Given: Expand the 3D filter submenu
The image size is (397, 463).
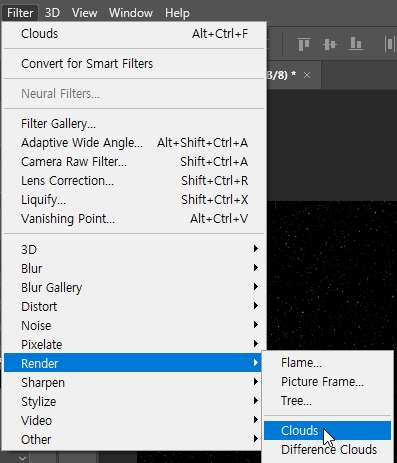Looking at the screenshot, I should [x=134, y=249].
